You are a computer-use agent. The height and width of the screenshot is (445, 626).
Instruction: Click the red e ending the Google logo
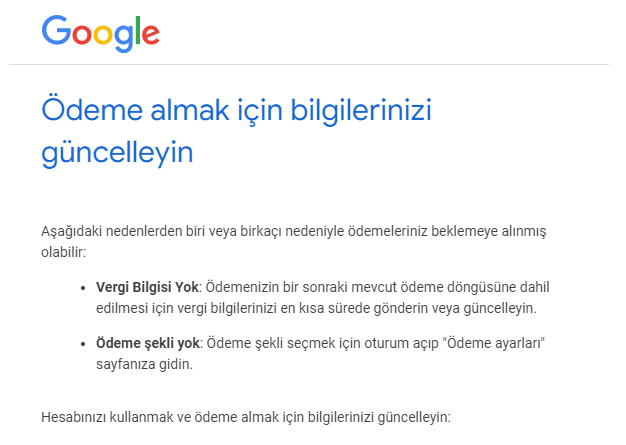pyautogui.click(x=151, y=34)
